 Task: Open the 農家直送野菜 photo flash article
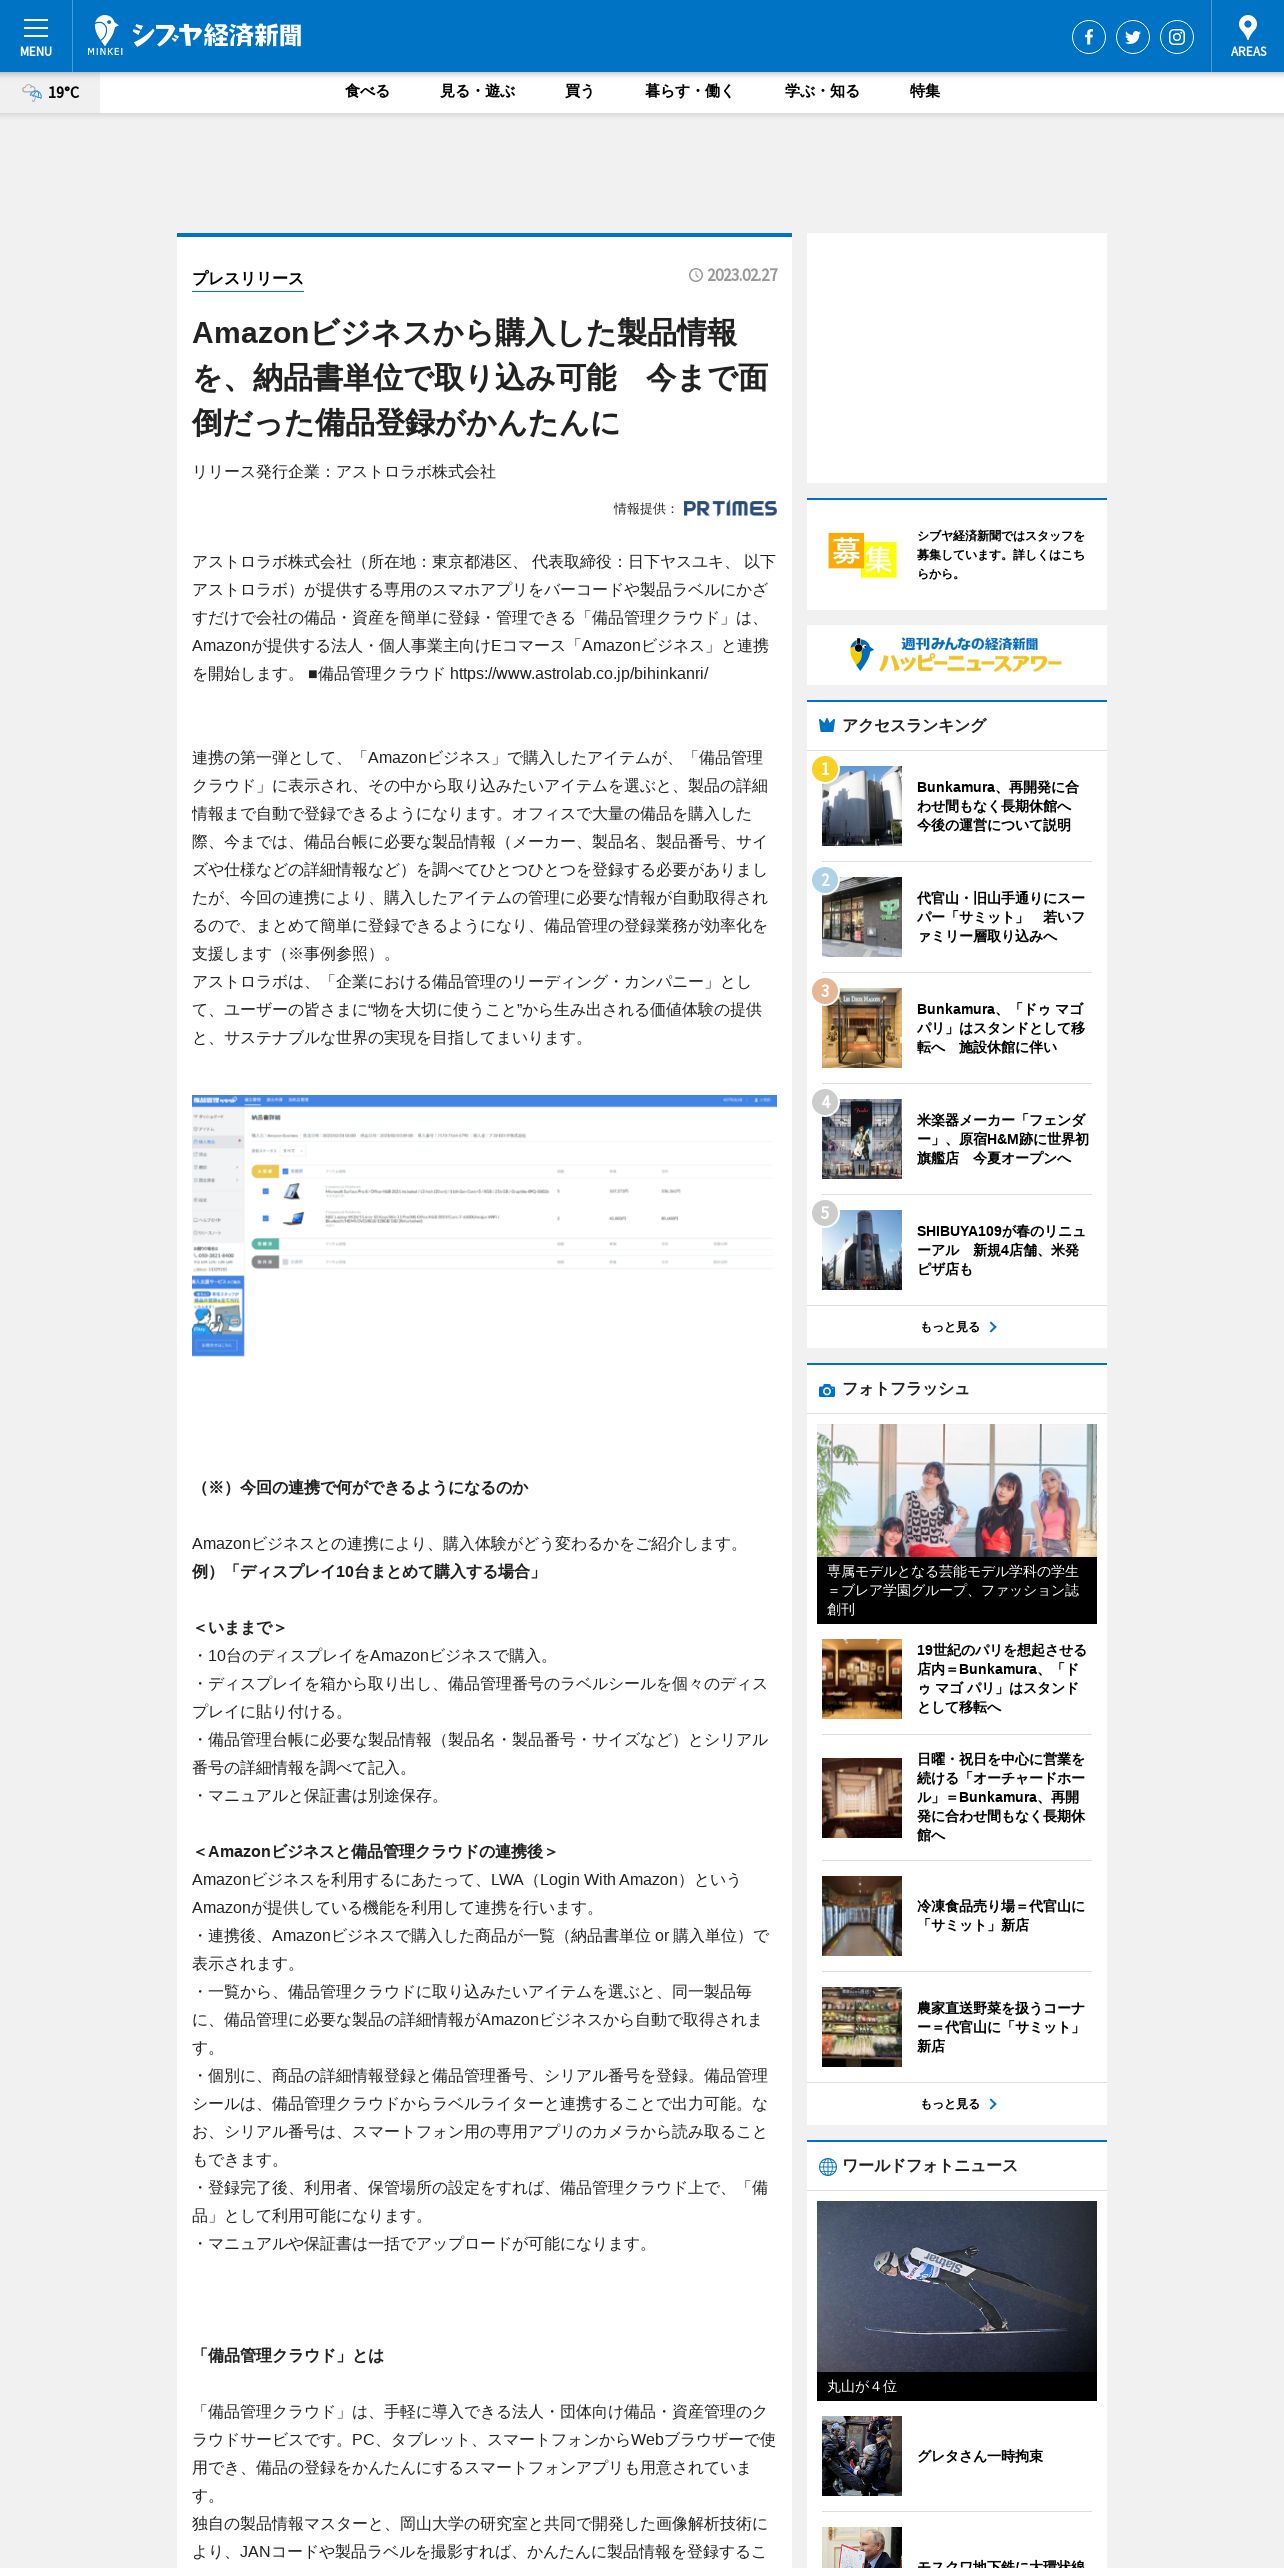click(x=1001, y=2027)
